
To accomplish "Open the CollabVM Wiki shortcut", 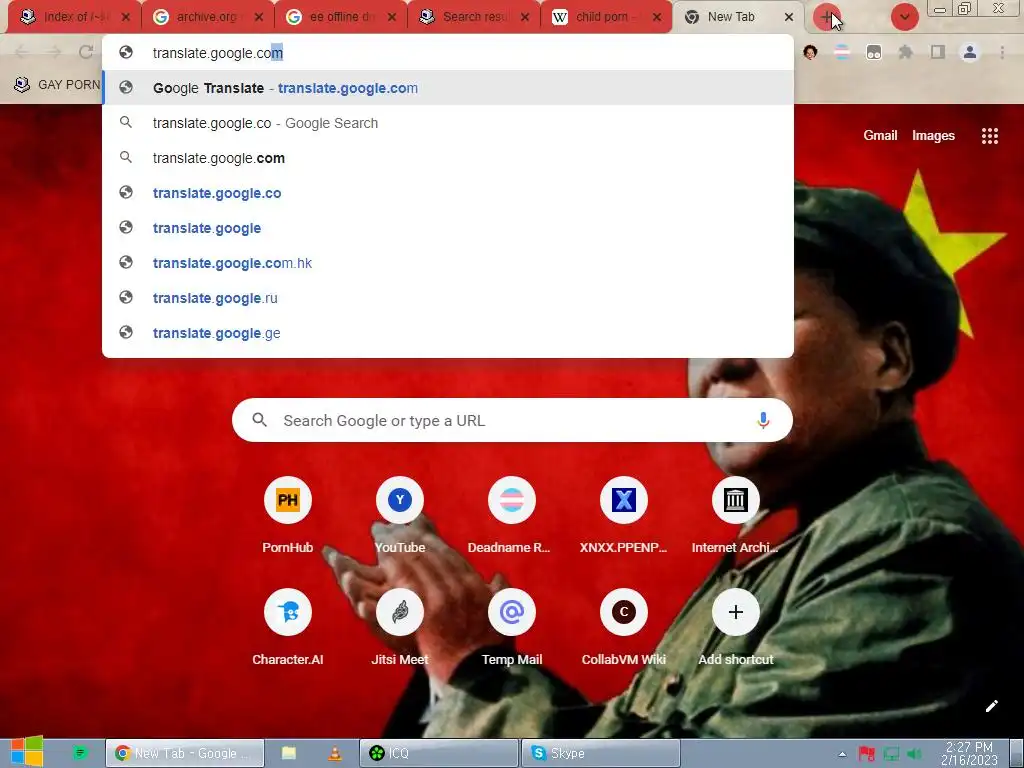I will [624, 628].
